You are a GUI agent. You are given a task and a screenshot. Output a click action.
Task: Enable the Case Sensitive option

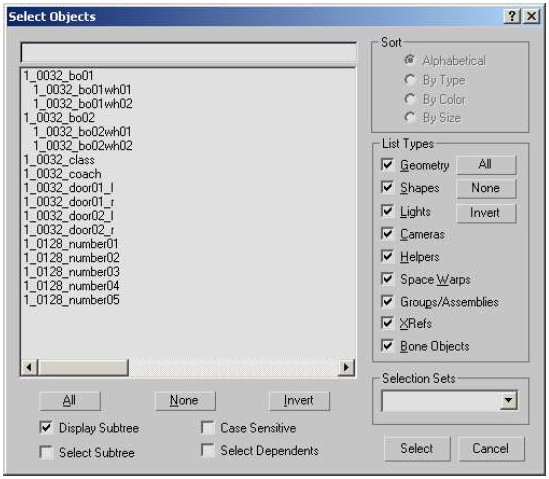tap(208, 428)
